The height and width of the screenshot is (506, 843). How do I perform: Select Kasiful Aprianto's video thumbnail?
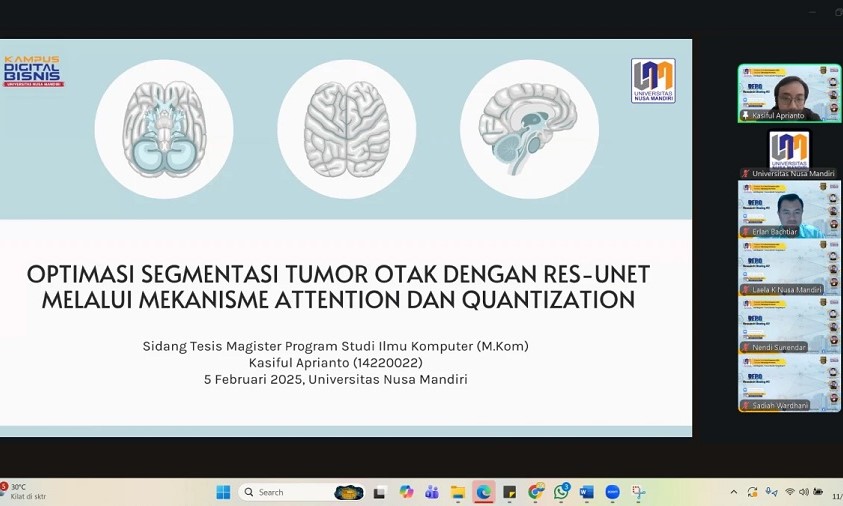[789, 93]
